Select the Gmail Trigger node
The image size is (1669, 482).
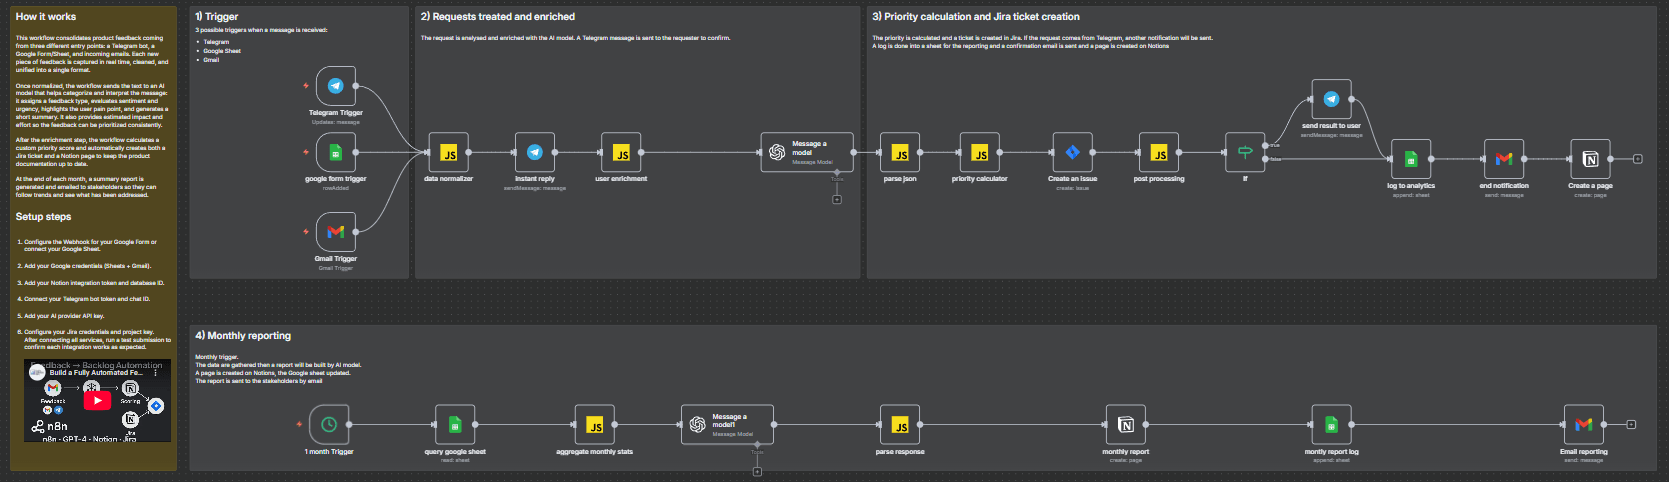tap(336, 232)
